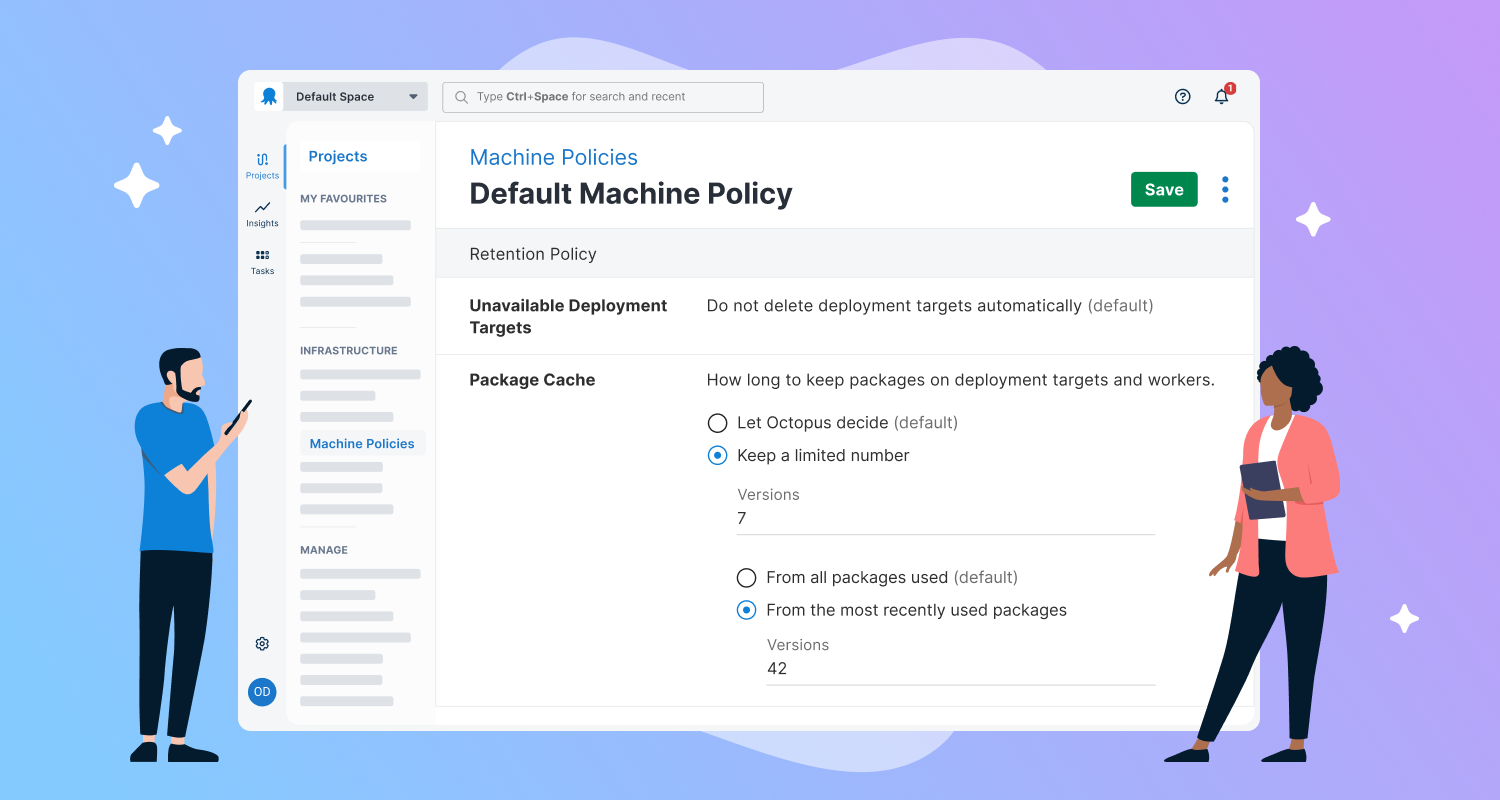The height and width of the screenshot is (800, 1500).
Task: Expand the Unavailable Deployment Targets row
Action: (844, 316)
